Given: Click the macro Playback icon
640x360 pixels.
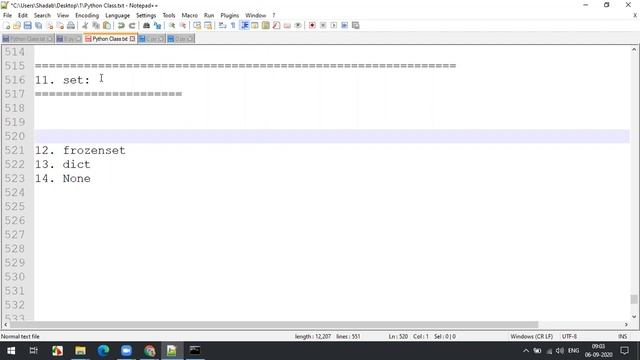Looking at the screenshot, I should (x=333, y=25).
